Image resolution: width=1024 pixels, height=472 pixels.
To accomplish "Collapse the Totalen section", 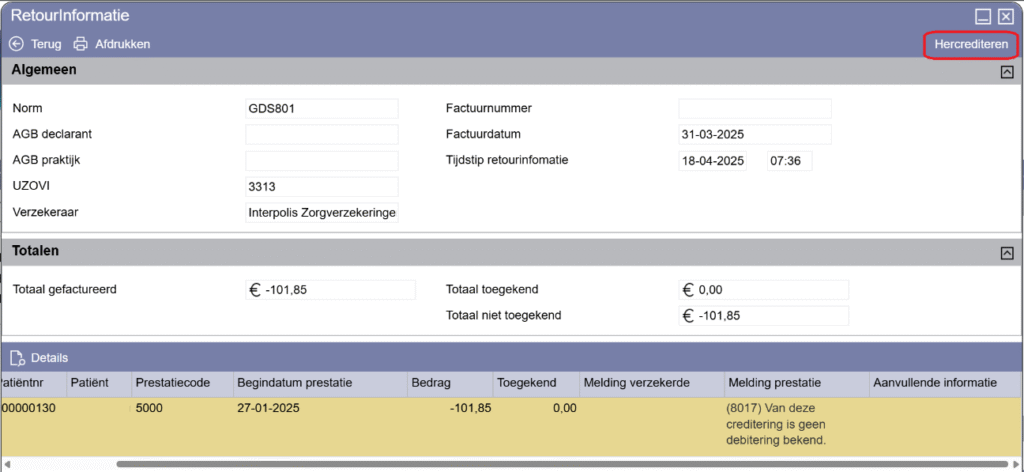I will click(1006, 253).
